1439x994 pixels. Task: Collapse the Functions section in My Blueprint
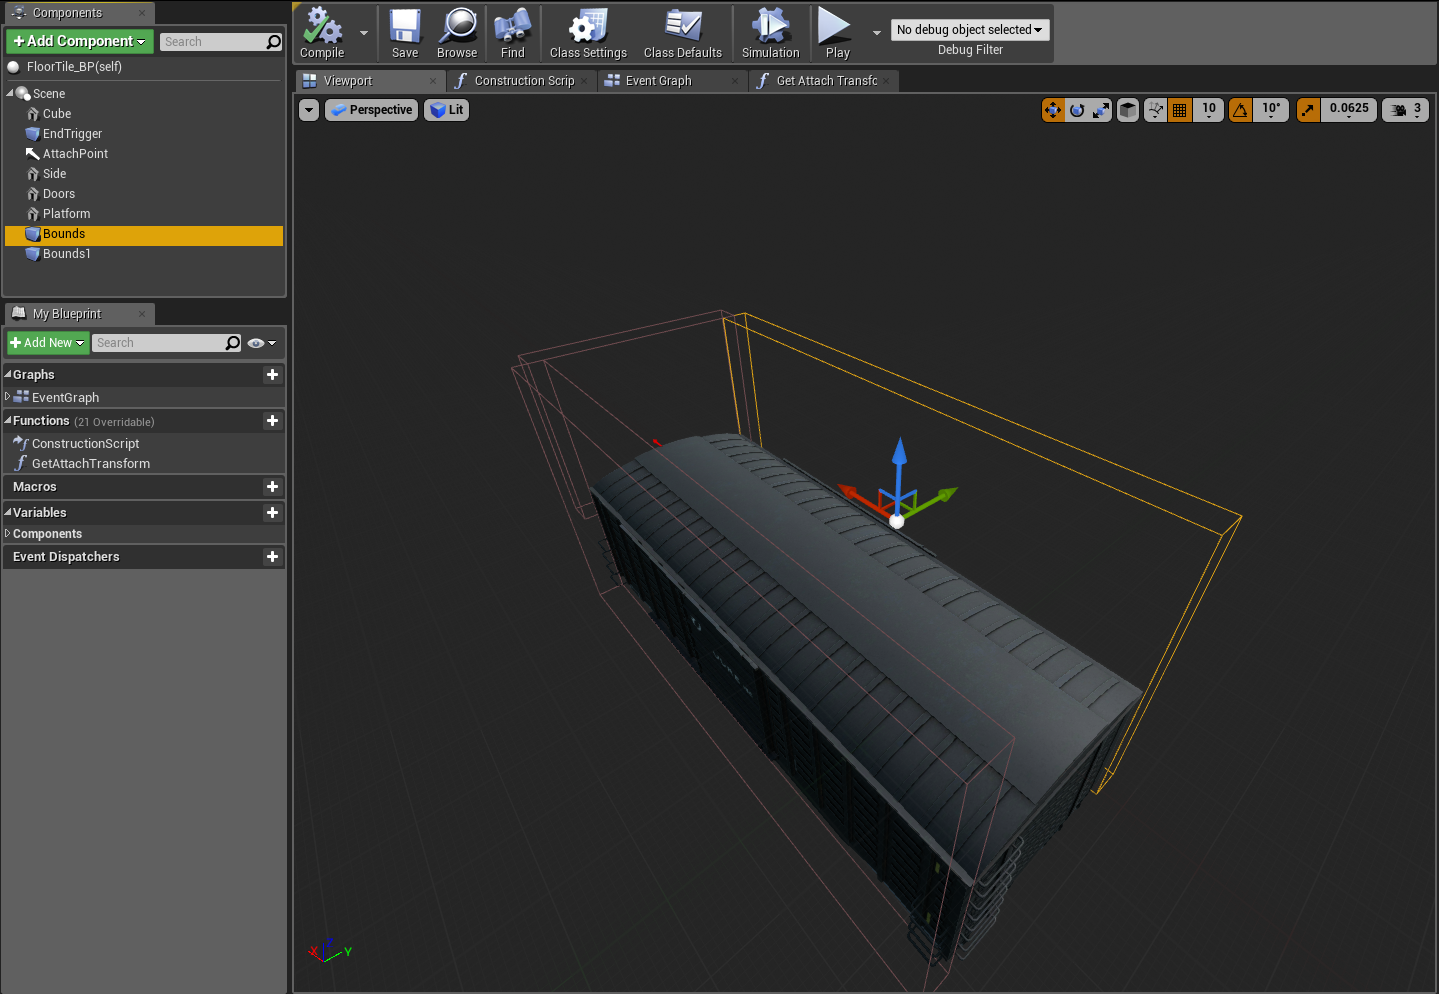[x=8, y=421]
